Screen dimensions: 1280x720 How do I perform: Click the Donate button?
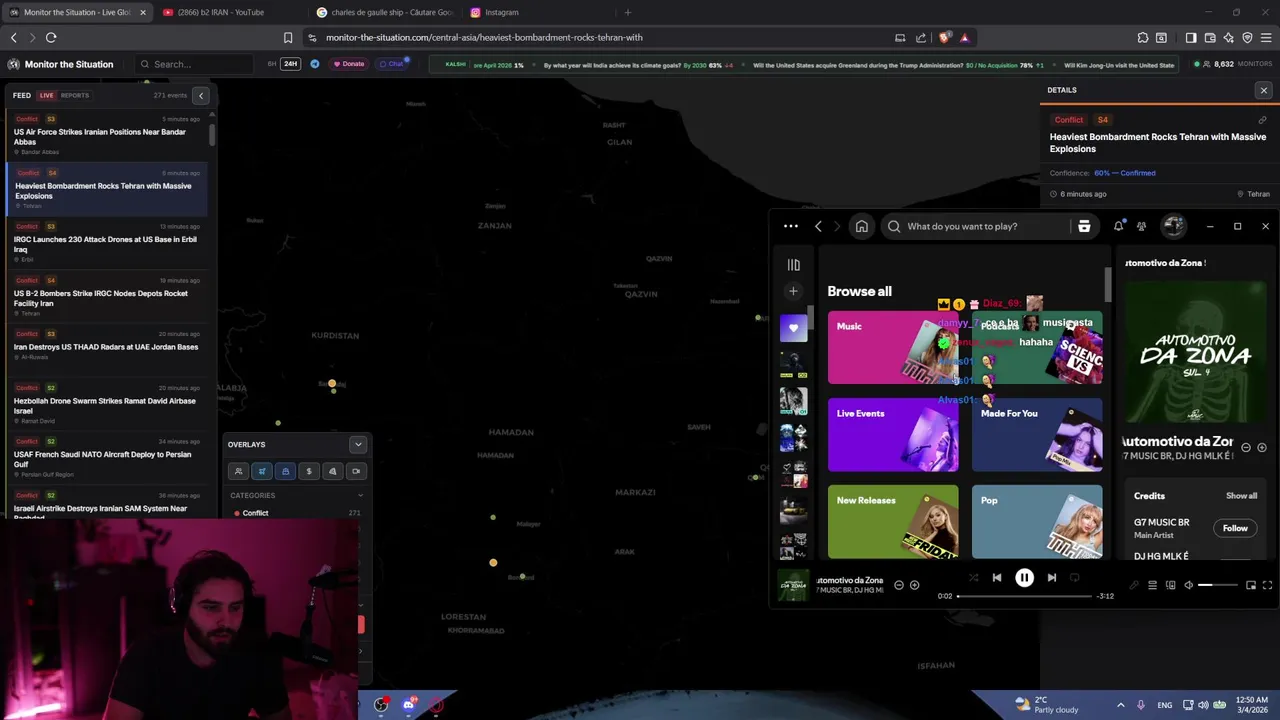coord(349,64)
